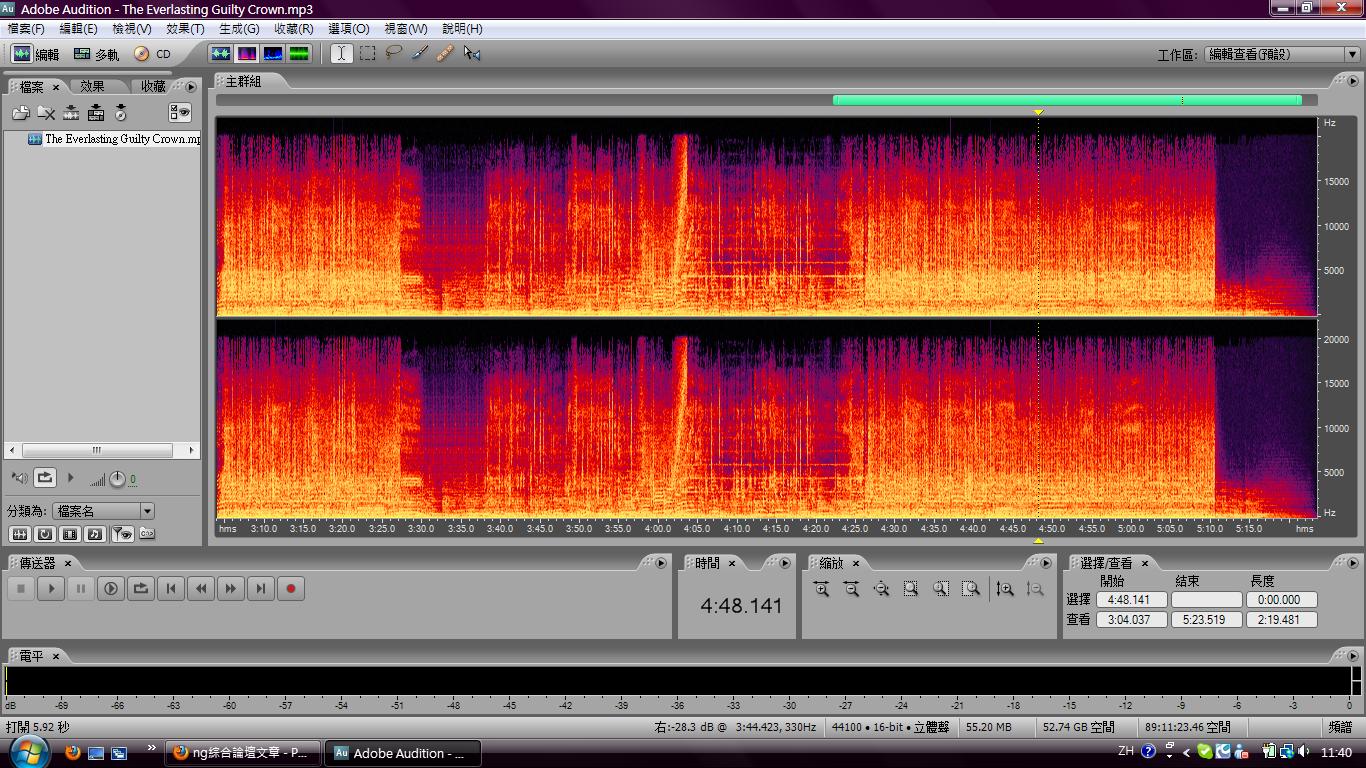
Task: Open the 分類為 sort dropdown
Action: 103,511
